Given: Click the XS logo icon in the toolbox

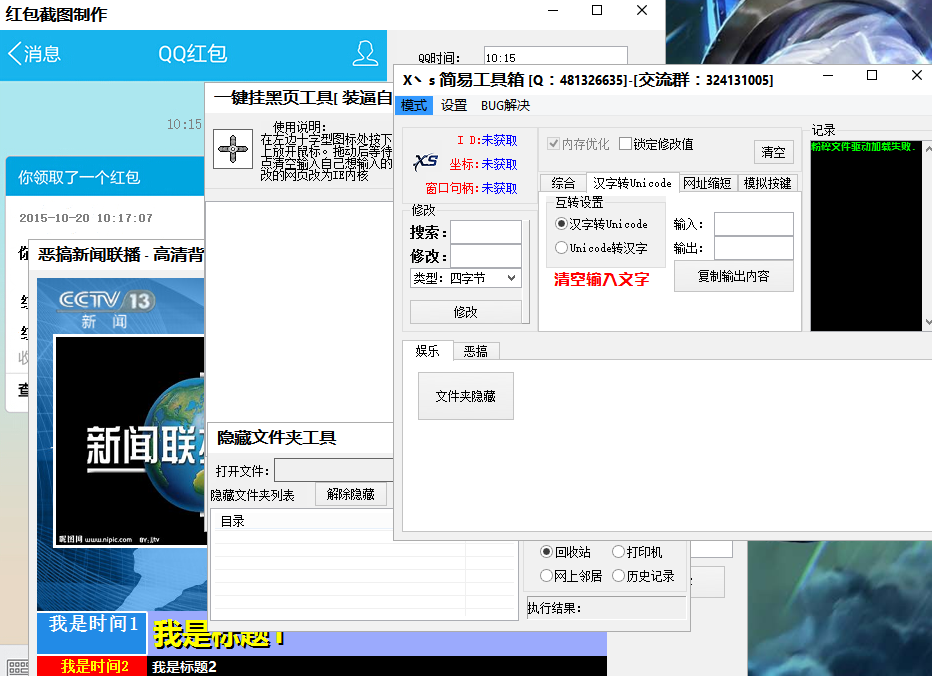Looking at the screenshot, I should (426, 162).
